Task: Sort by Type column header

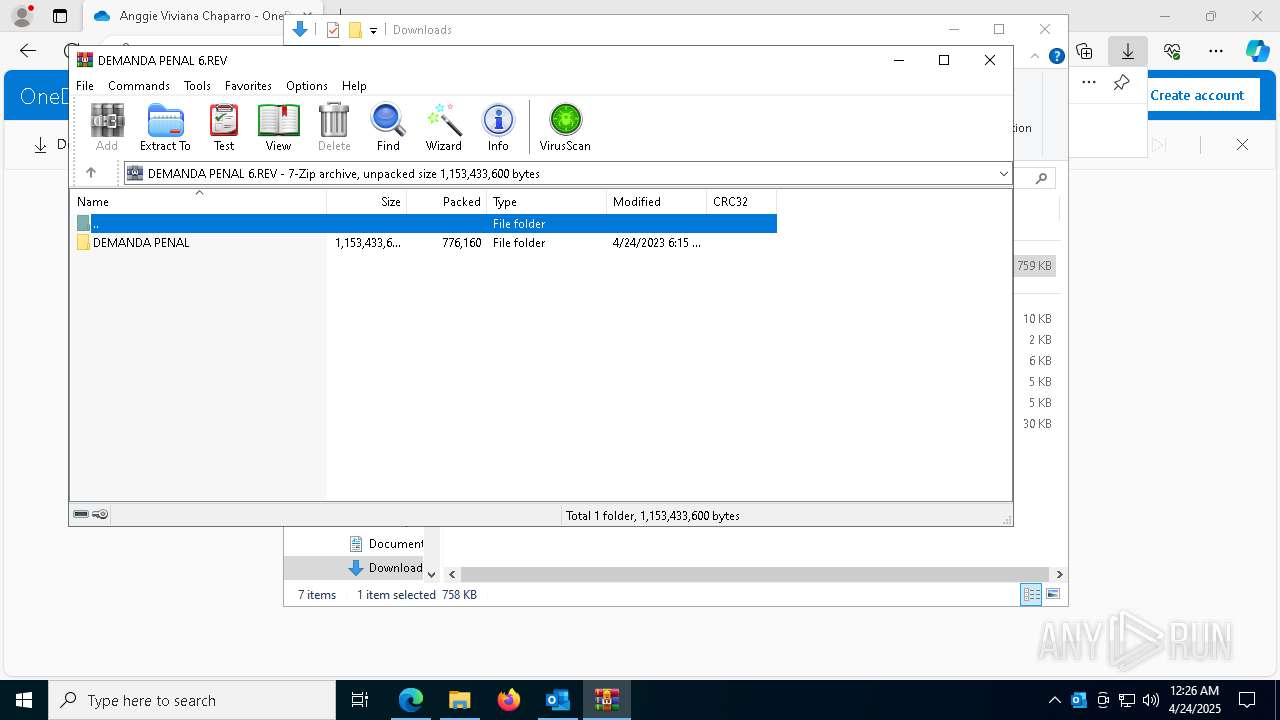Action: [547, 201]
